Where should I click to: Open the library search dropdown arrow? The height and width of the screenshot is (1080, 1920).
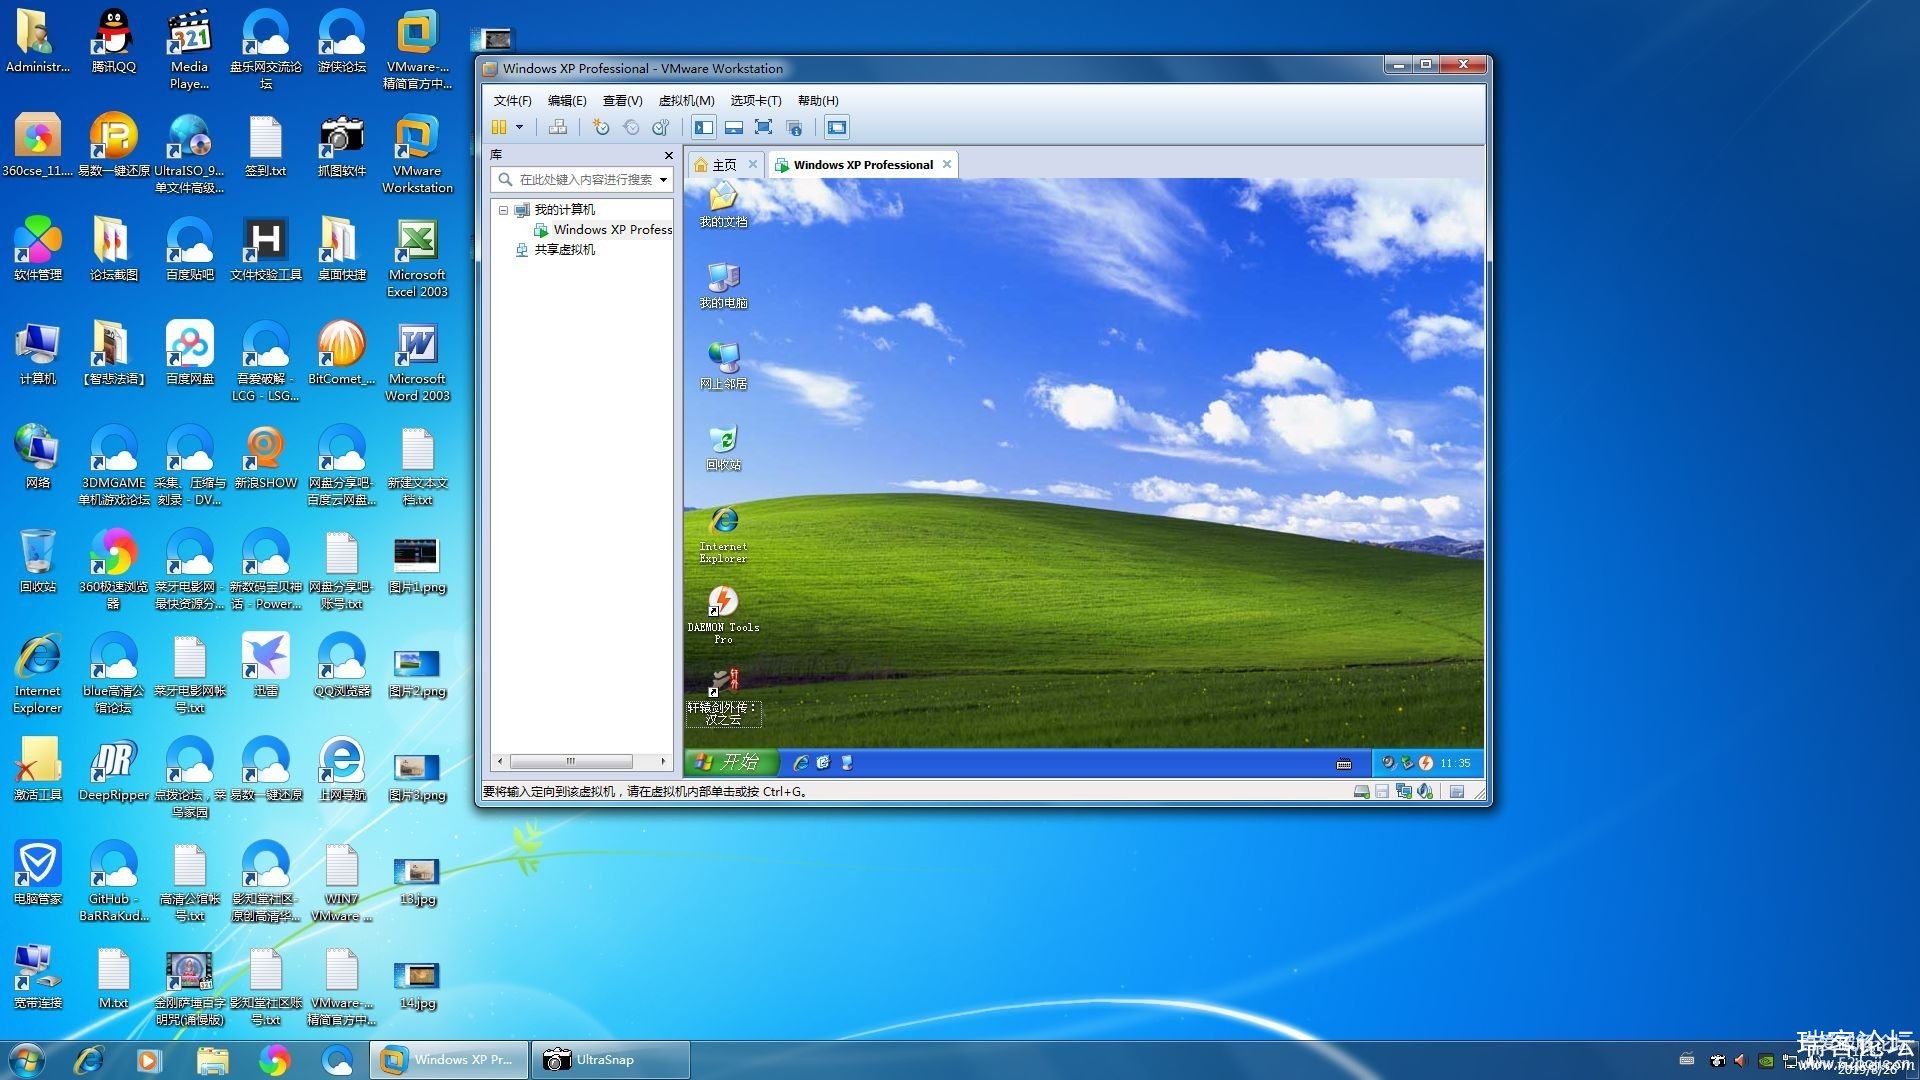(x=663, y=180)
